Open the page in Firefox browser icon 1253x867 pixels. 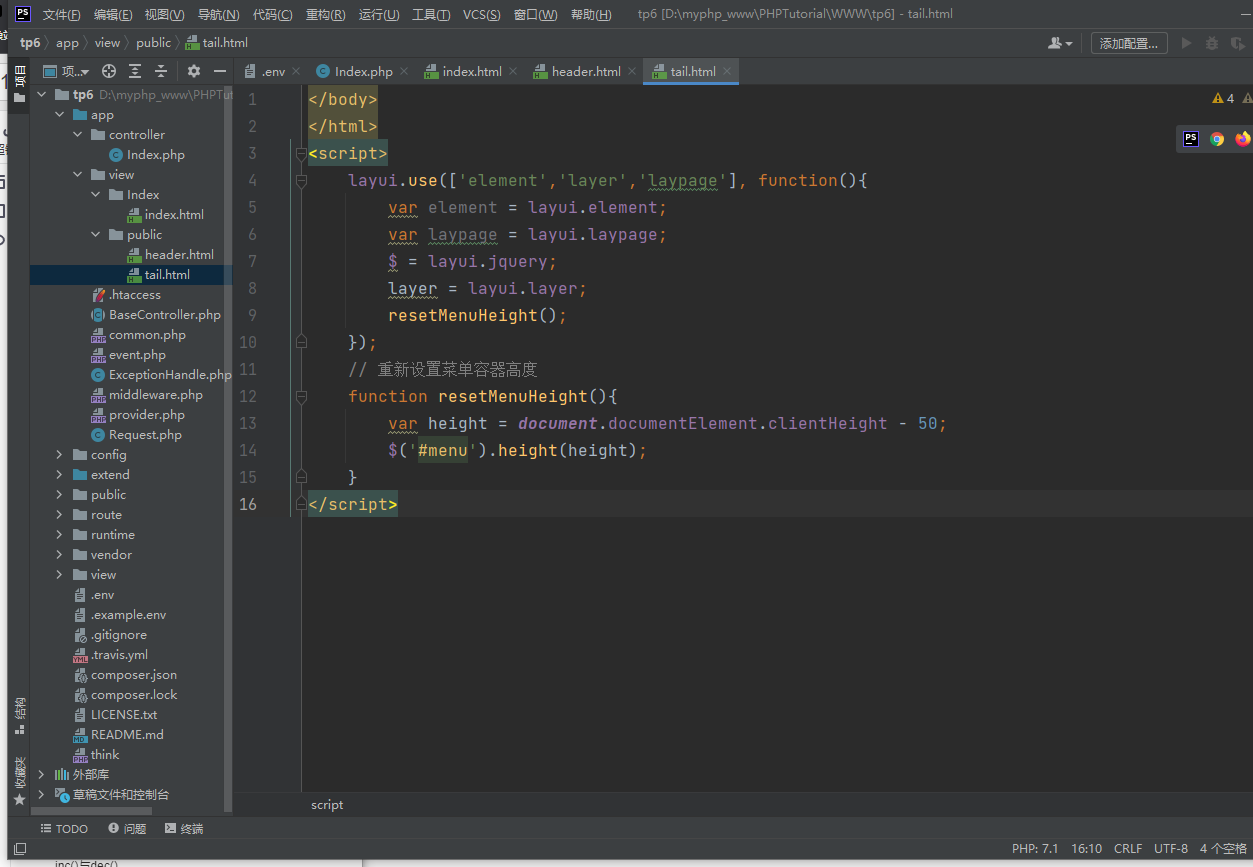pyautogui.click(x=1242, y=139)
